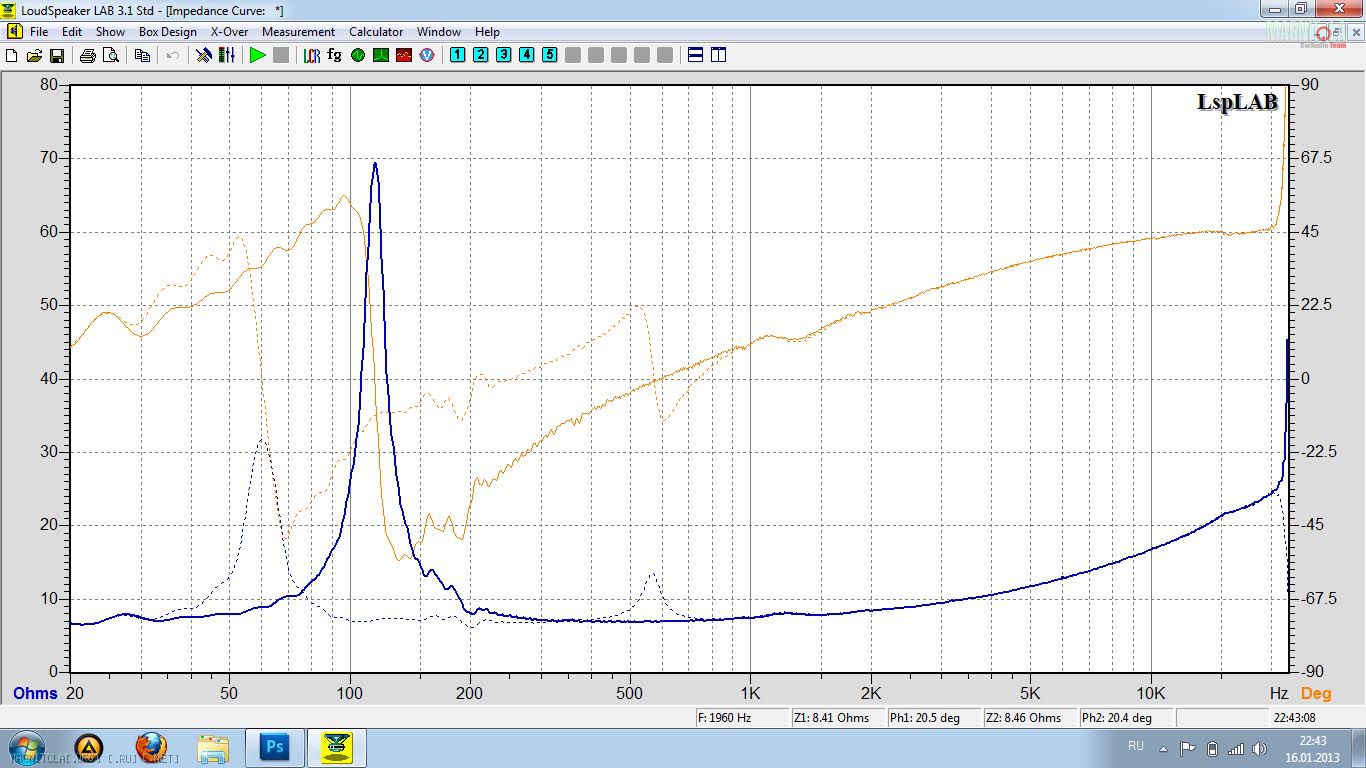Open the X-Over menu
The image size is (1366, 768).
[230, 32]
